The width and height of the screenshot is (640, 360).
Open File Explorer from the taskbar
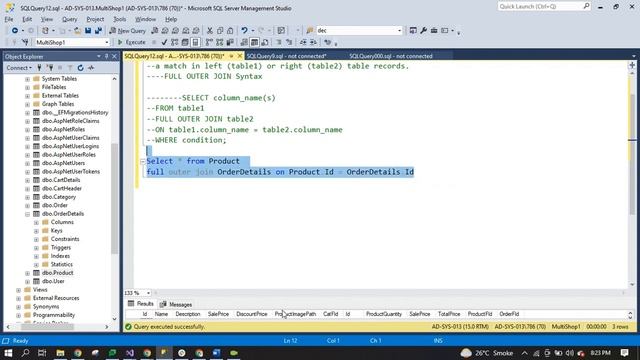pos(60,353)
